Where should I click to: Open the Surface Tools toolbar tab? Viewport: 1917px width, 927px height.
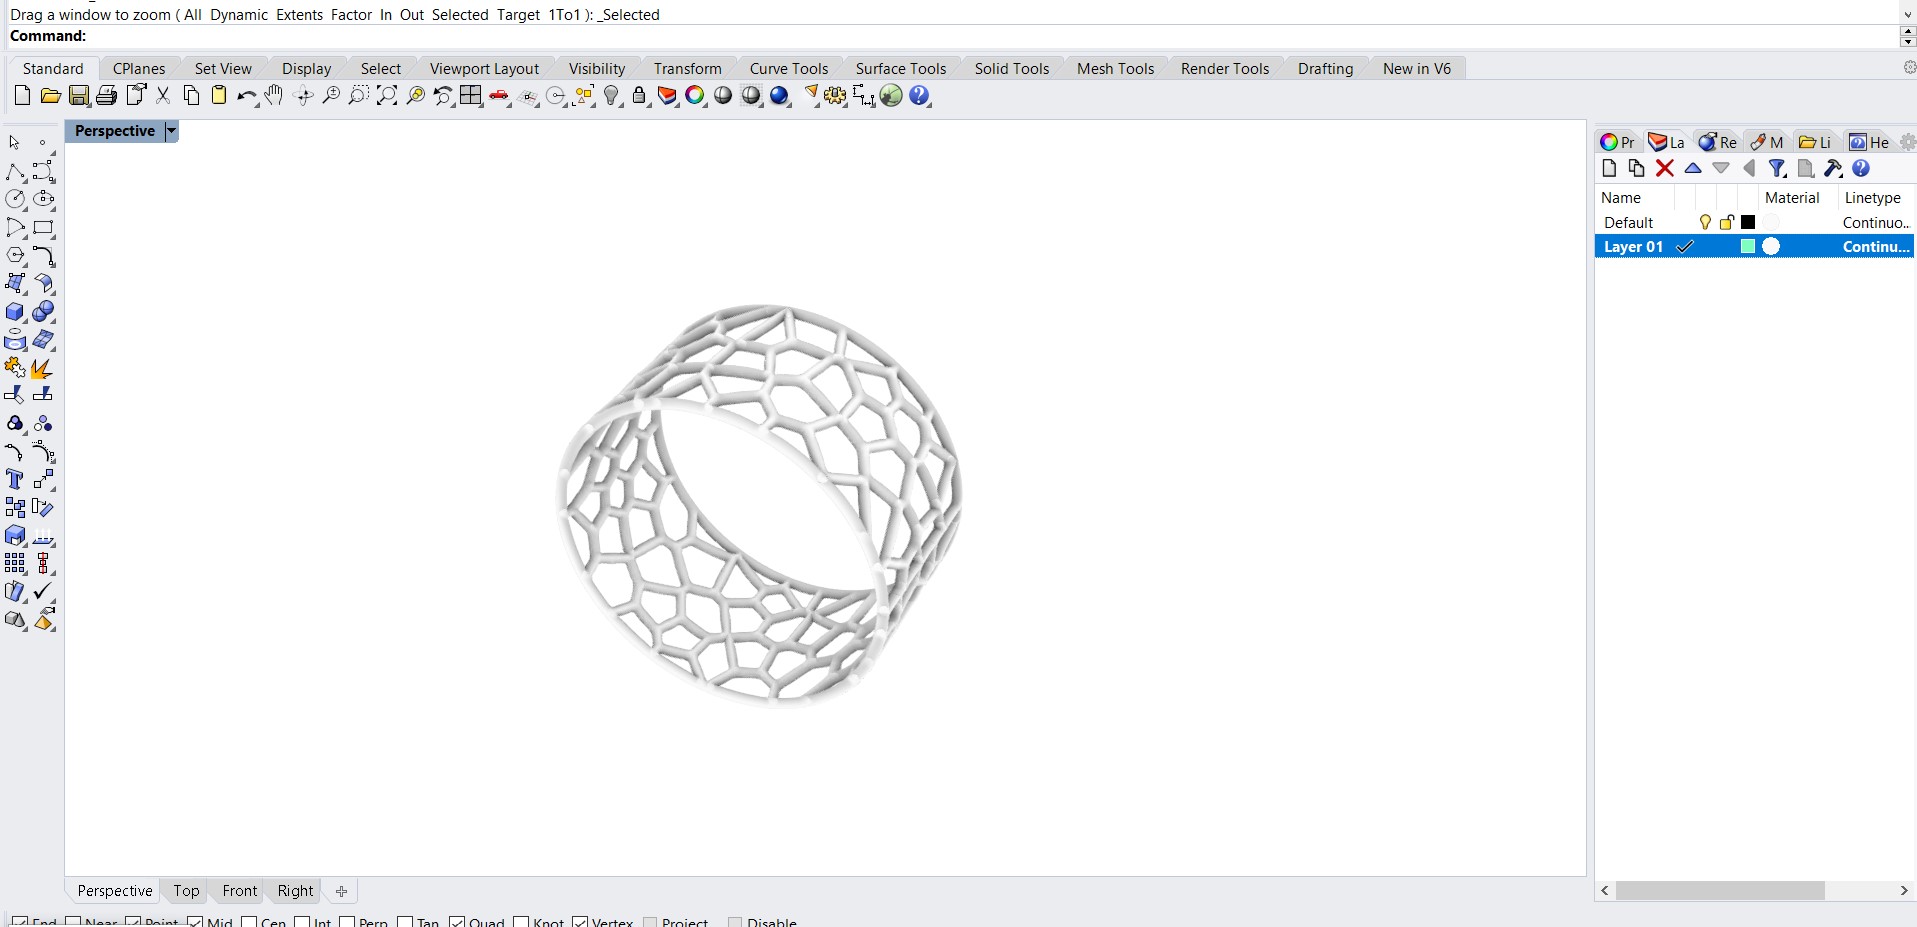900,68
